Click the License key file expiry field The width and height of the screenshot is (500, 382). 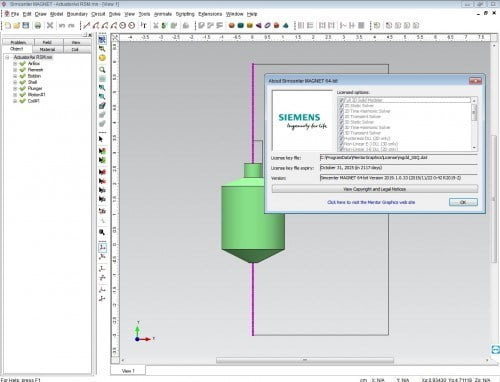398,168
